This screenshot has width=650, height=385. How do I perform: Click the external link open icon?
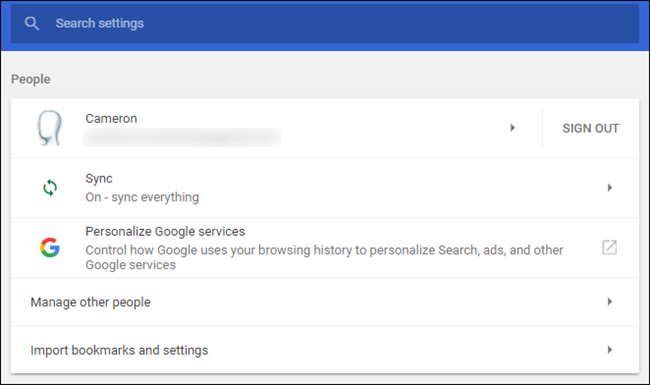click(x=609, y=247)
